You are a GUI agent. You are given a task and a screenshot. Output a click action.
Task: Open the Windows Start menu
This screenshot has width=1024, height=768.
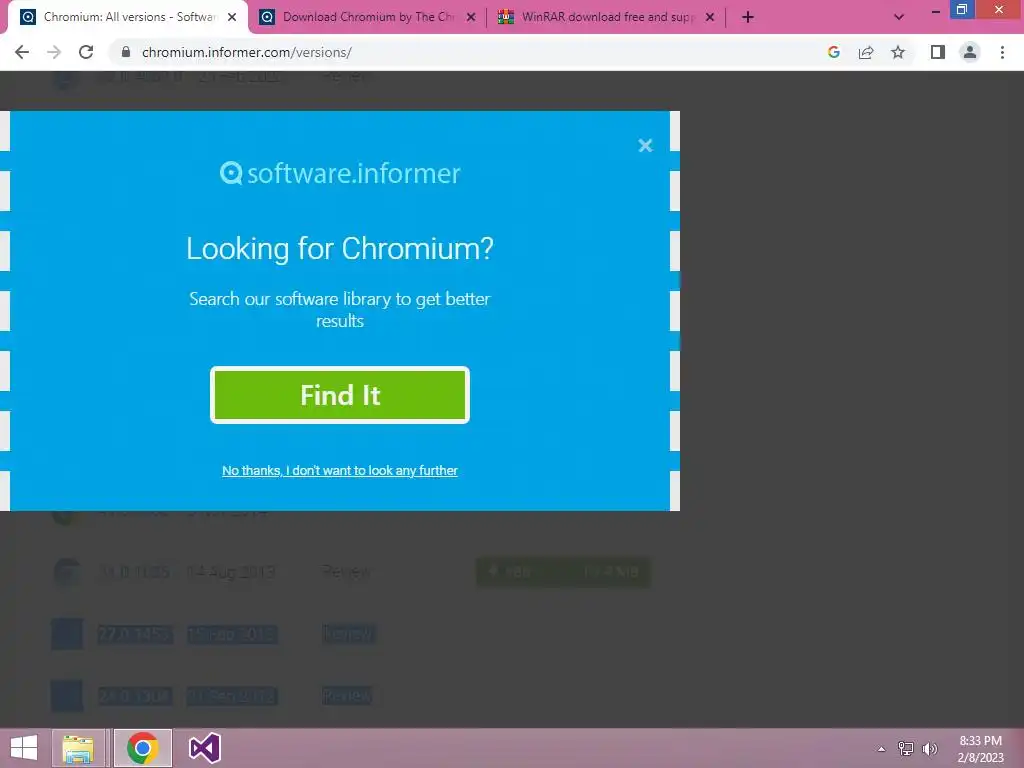24,748
